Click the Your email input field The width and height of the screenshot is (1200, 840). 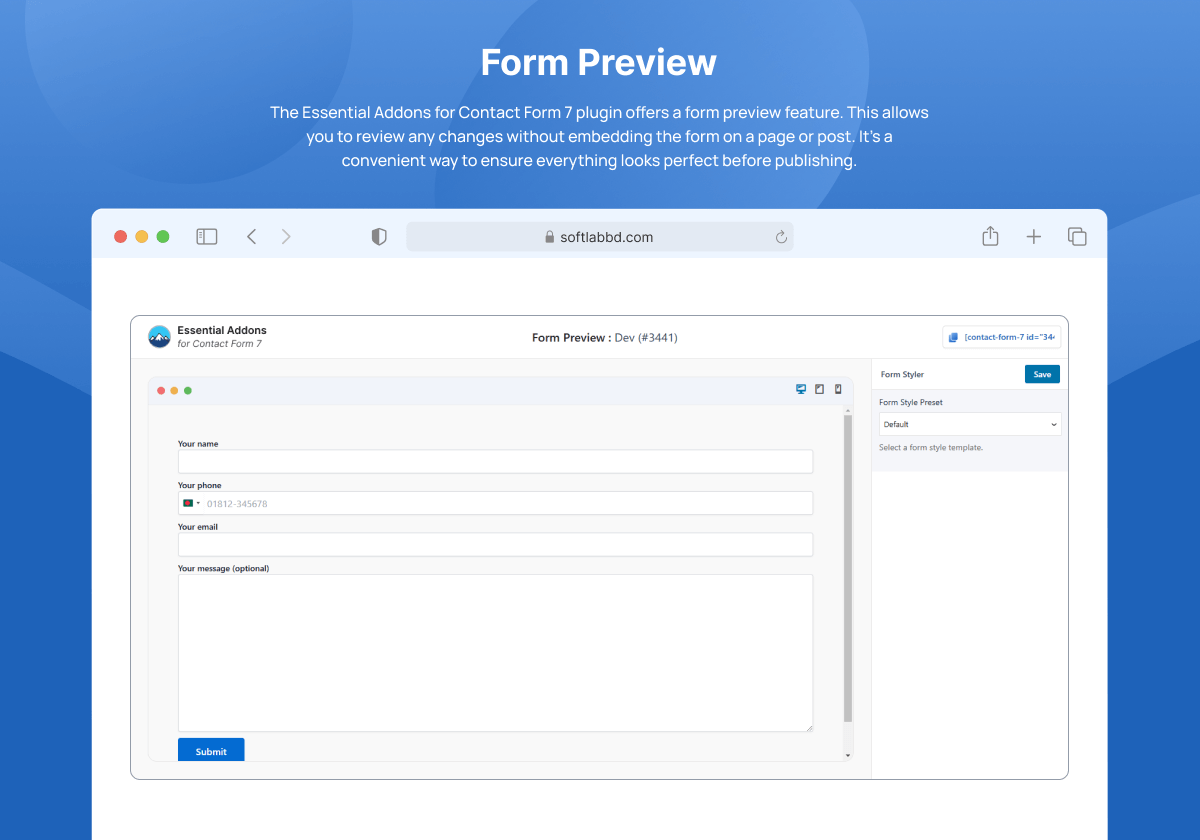[495, 544]
